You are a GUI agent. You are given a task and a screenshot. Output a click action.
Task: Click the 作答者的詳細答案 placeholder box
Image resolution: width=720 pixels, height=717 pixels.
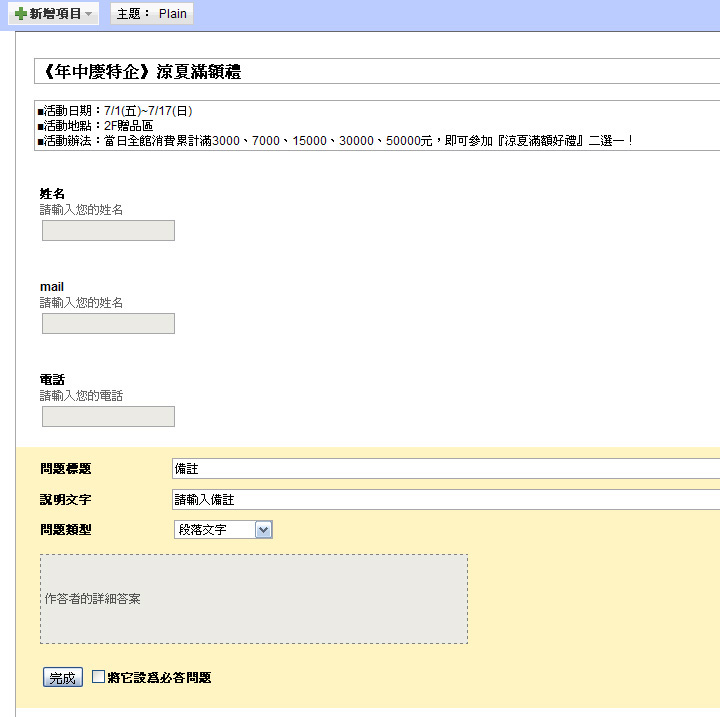[x=254, y=599]
